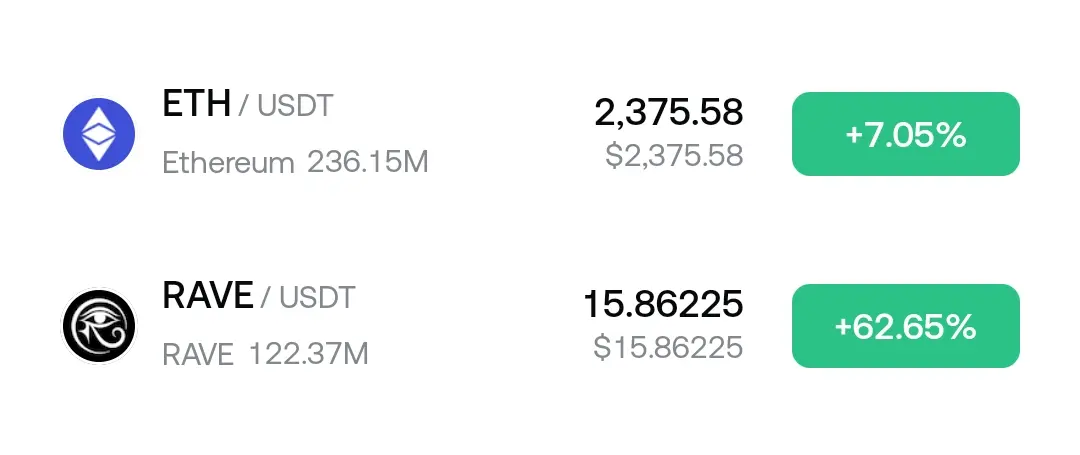Select the ETH price 2,375.58
The image size is (1080, 455).
[669, 113]
